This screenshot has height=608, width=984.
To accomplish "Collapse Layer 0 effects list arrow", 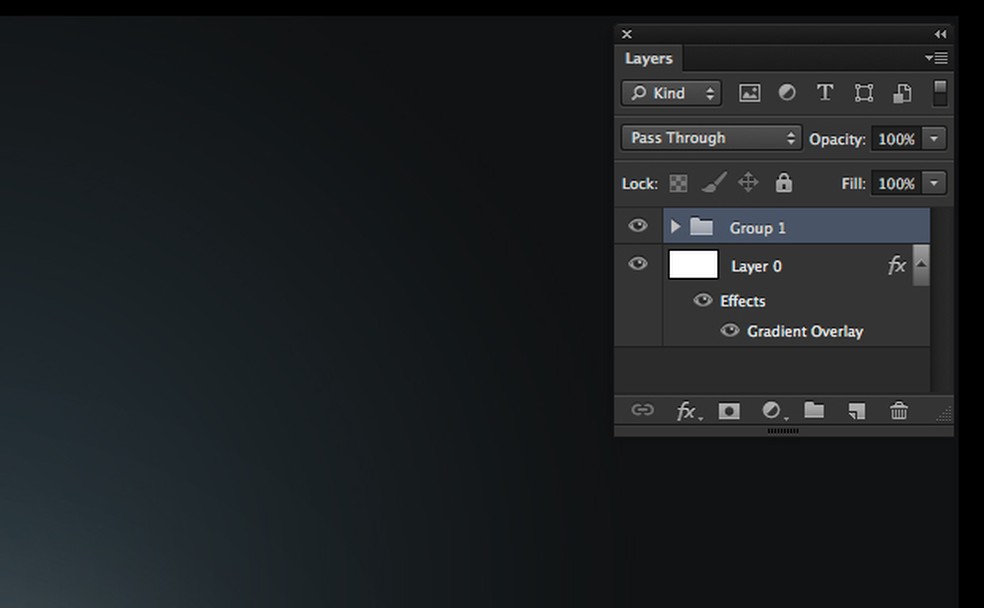I will (x=921, y=264).
